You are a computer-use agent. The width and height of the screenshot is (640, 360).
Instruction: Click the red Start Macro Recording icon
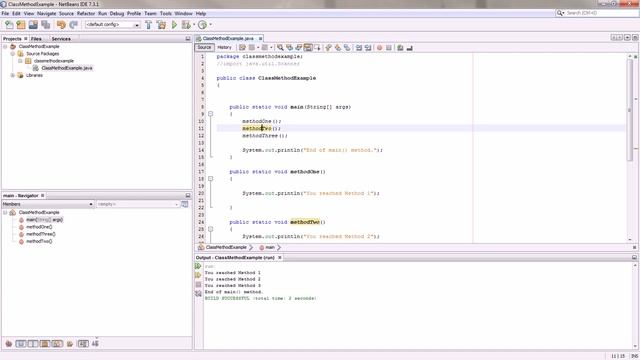[x=380, y=48]
